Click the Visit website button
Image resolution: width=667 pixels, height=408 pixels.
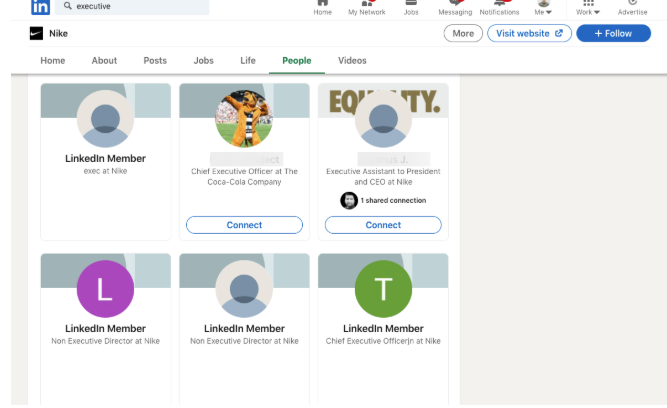point(529,33)
